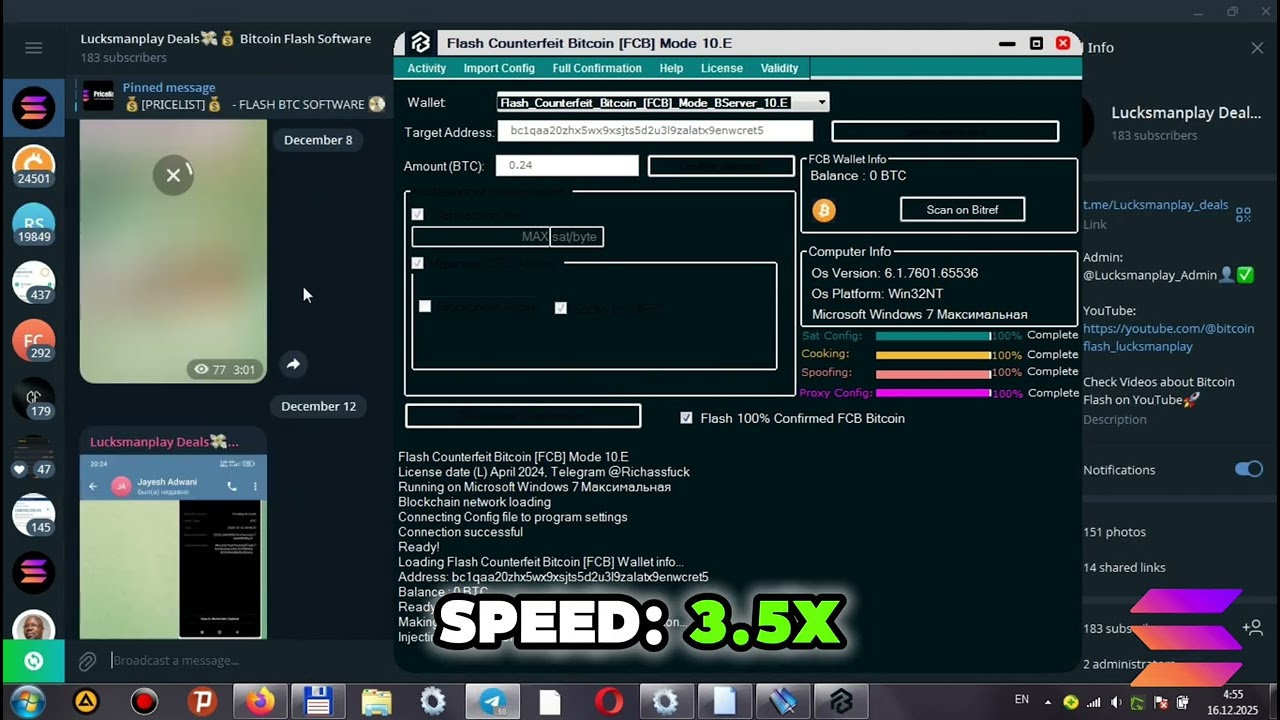This screenshot has width=1280, height=720.
Task: Click the Amount (BTC) input field
Action: (x=567, y=166)
